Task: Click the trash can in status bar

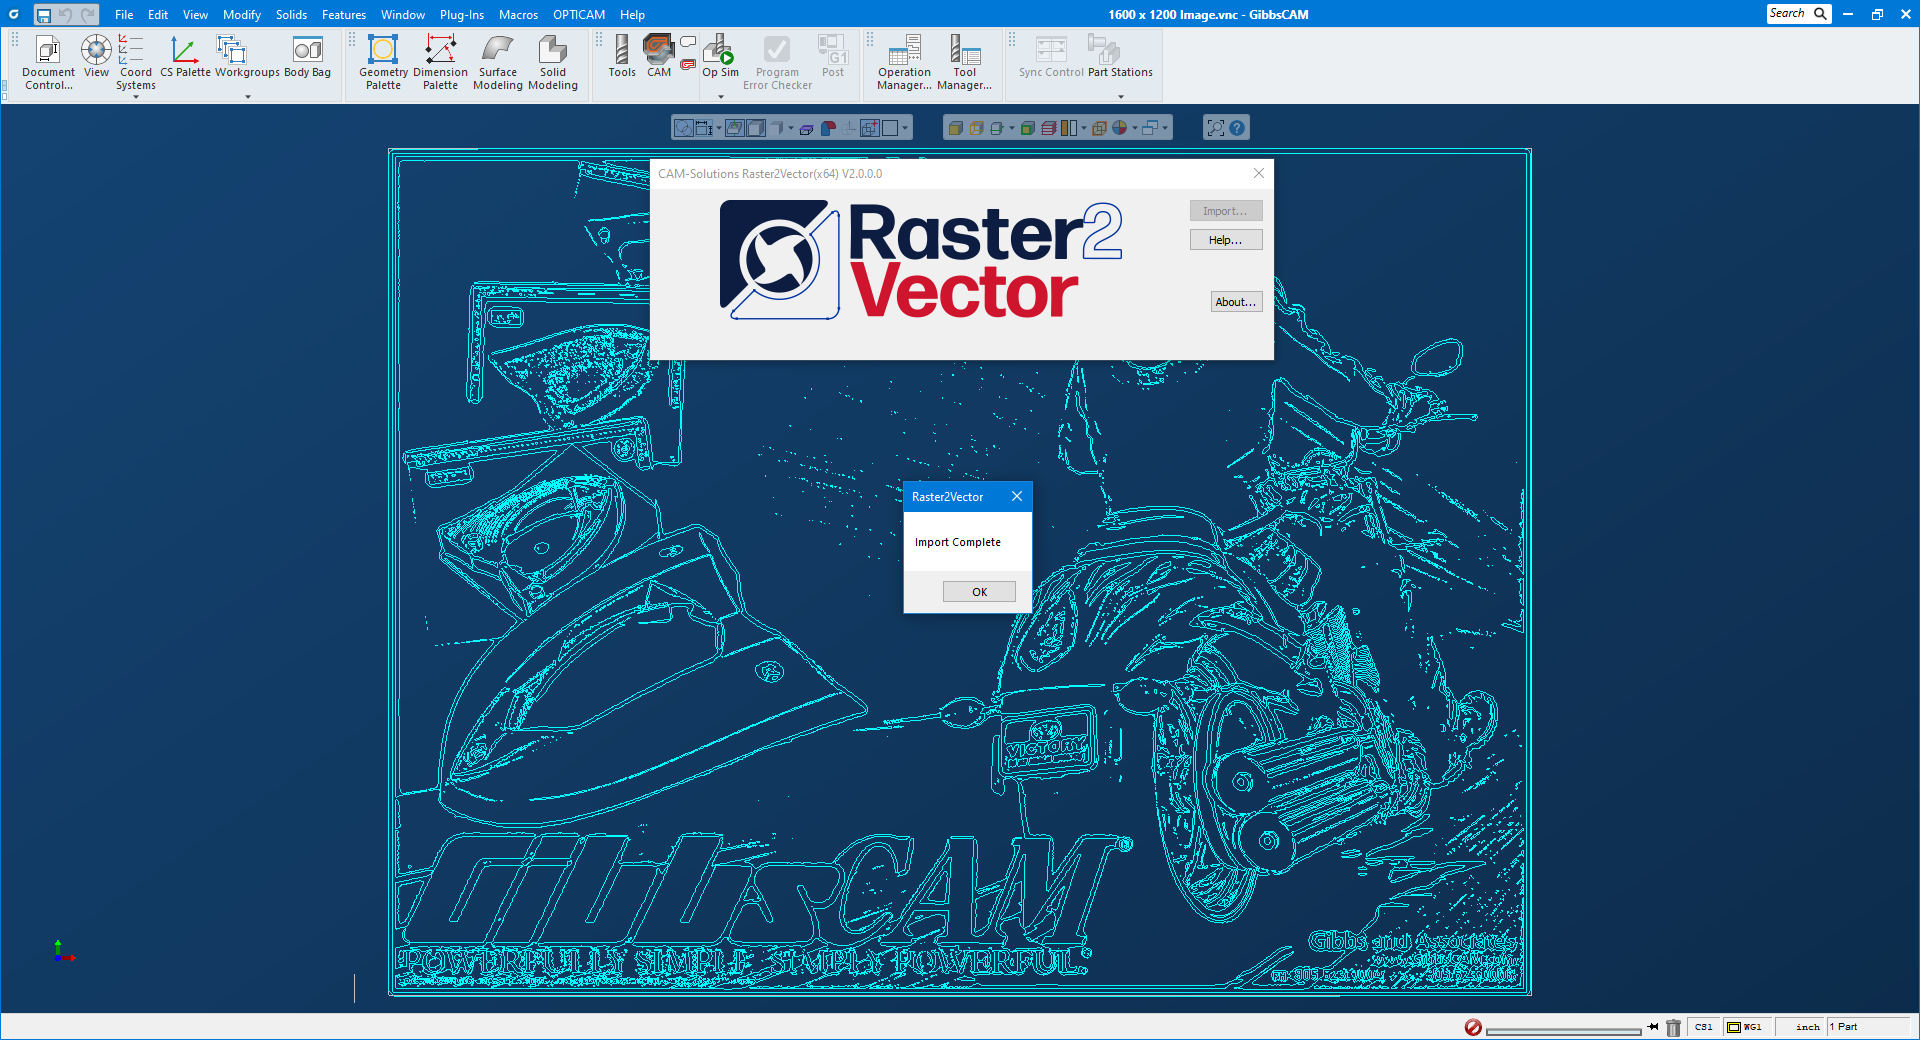Action: (x=1673, y=1027)
